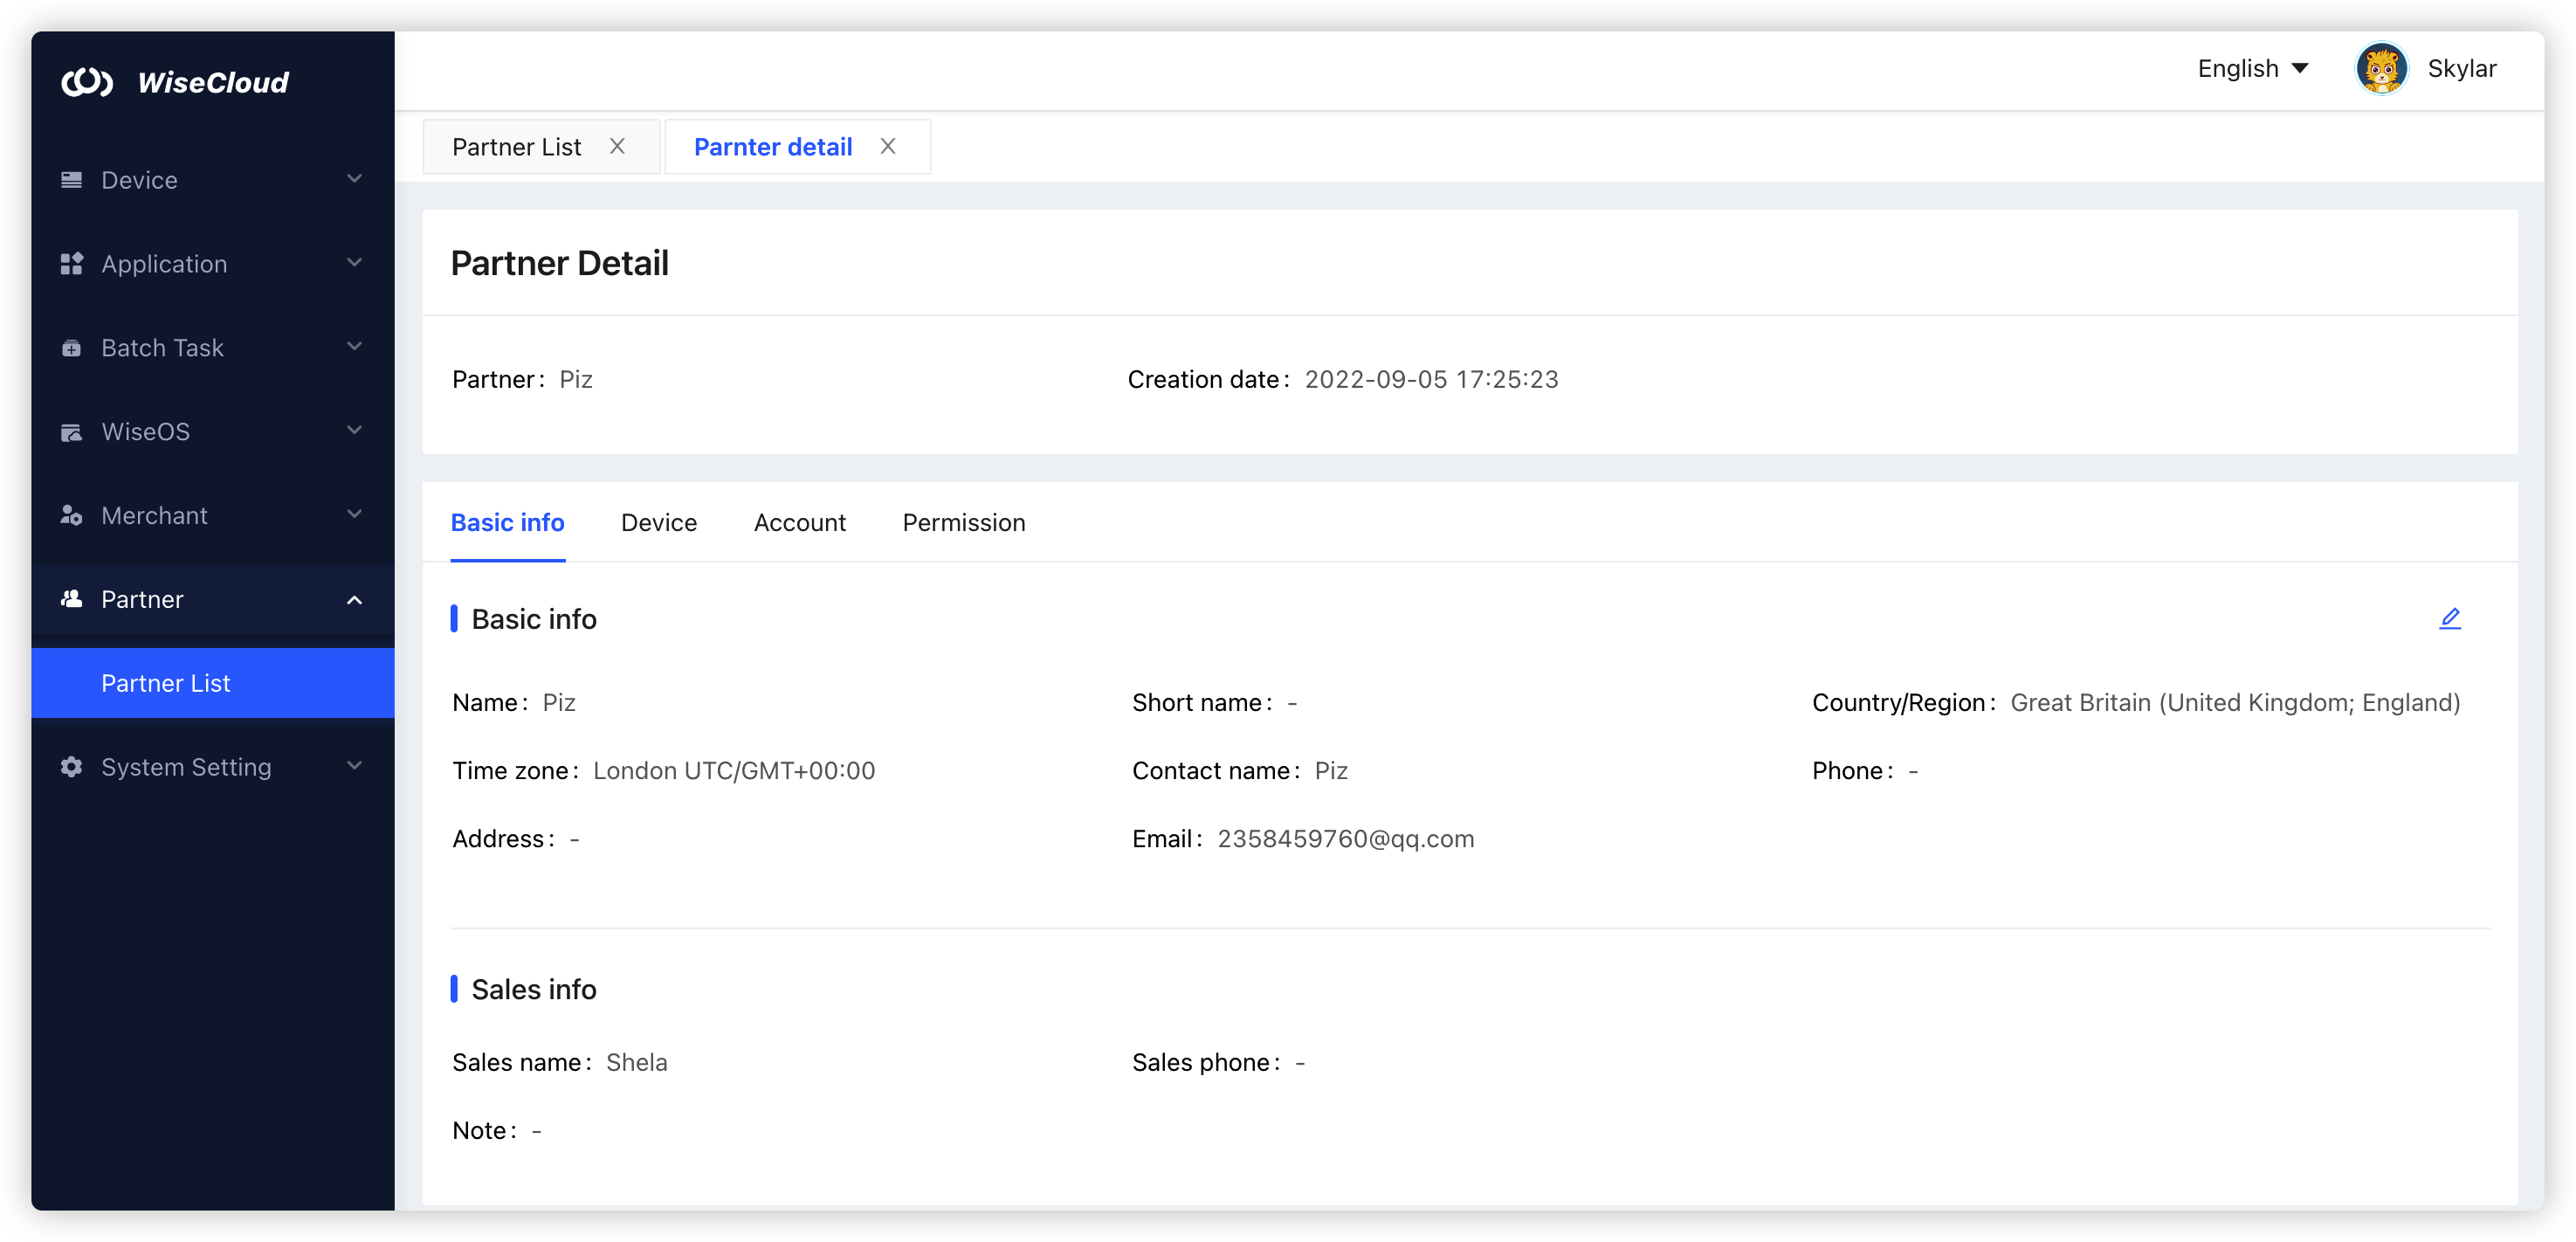The width and height of the screenshot is (2576, 1242).
Task: Collapse the Partner menu section
Action: 354,600
